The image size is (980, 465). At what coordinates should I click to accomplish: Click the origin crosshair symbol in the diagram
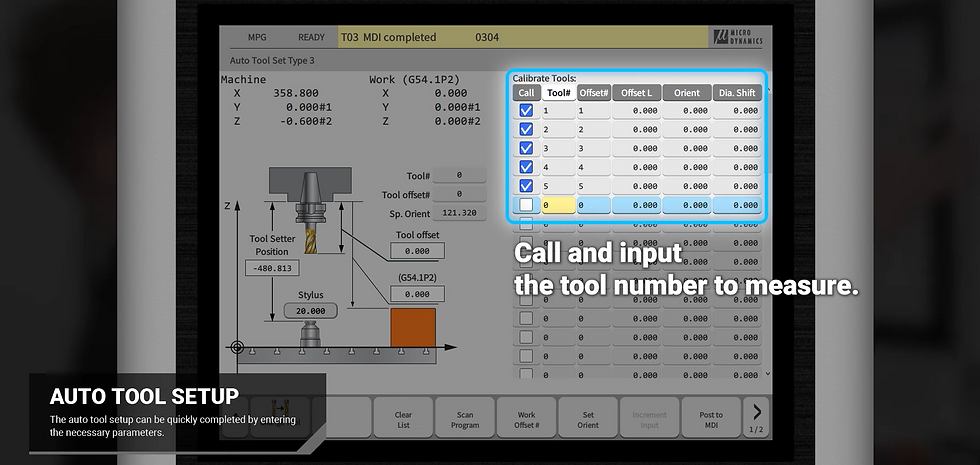(237, 347)
